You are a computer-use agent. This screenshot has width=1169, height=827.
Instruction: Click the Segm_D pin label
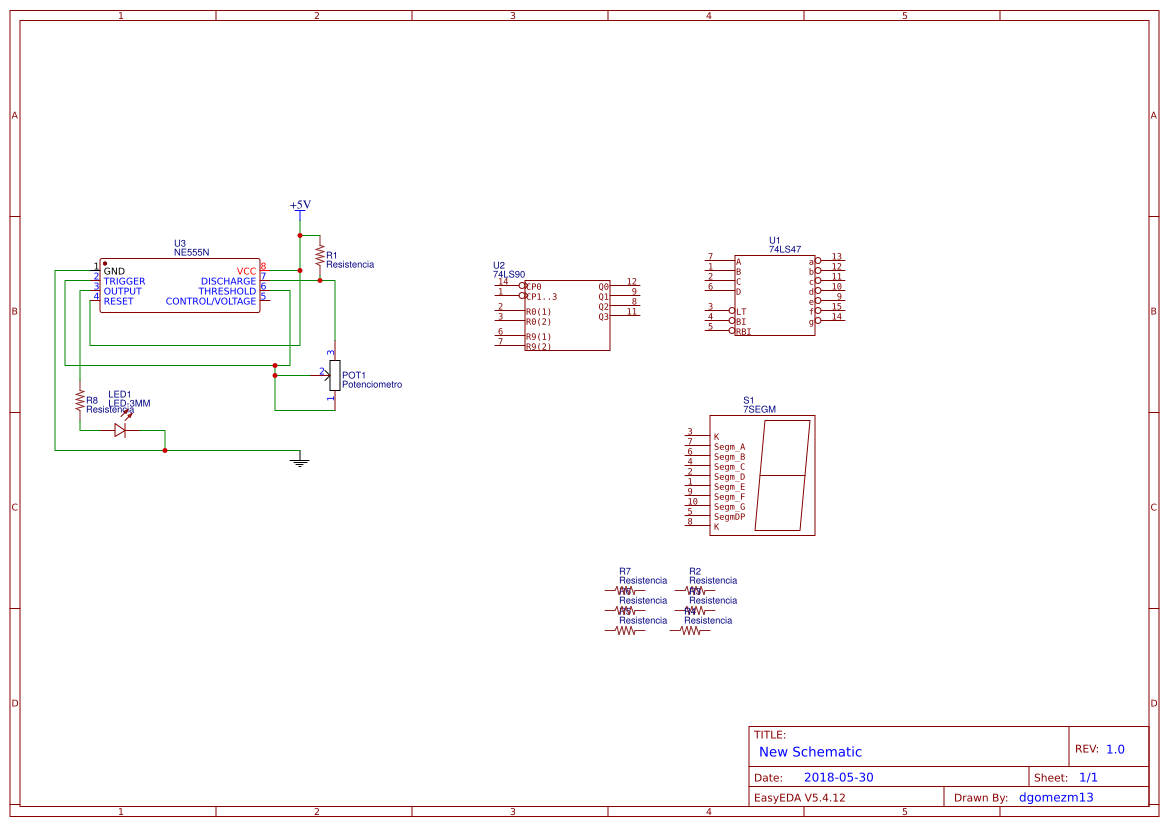[x=729, y=477]
